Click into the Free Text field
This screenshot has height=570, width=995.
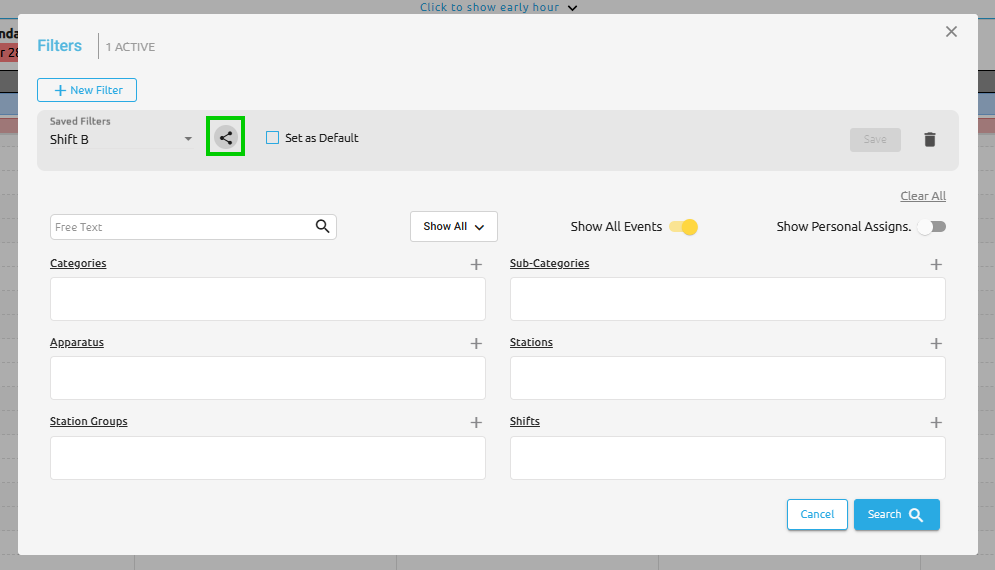(x=180, y=227)
